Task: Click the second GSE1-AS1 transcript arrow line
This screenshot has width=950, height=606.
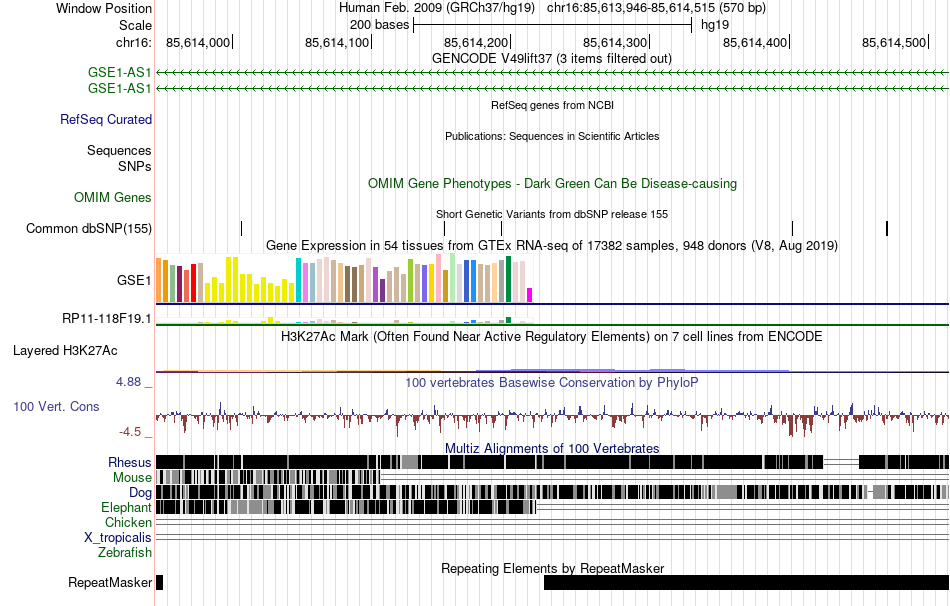Action: [x=552, y=89]
